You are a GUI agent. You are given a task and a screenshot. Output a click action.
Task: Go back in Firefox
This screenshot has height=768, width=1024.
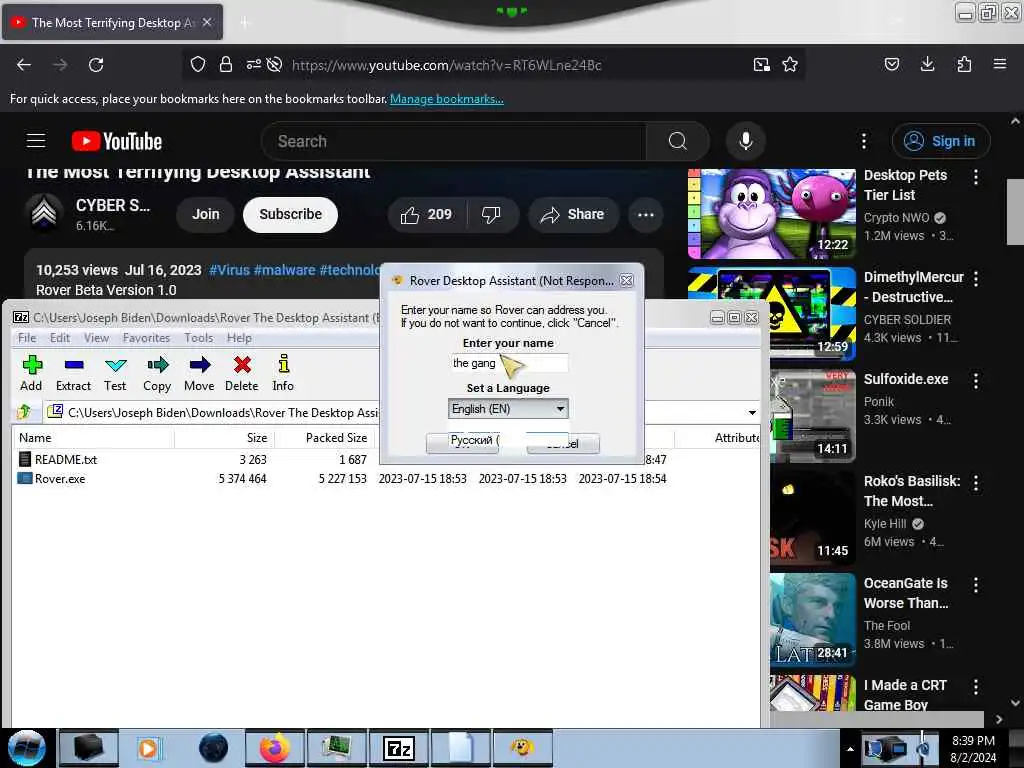coord(24,65)
